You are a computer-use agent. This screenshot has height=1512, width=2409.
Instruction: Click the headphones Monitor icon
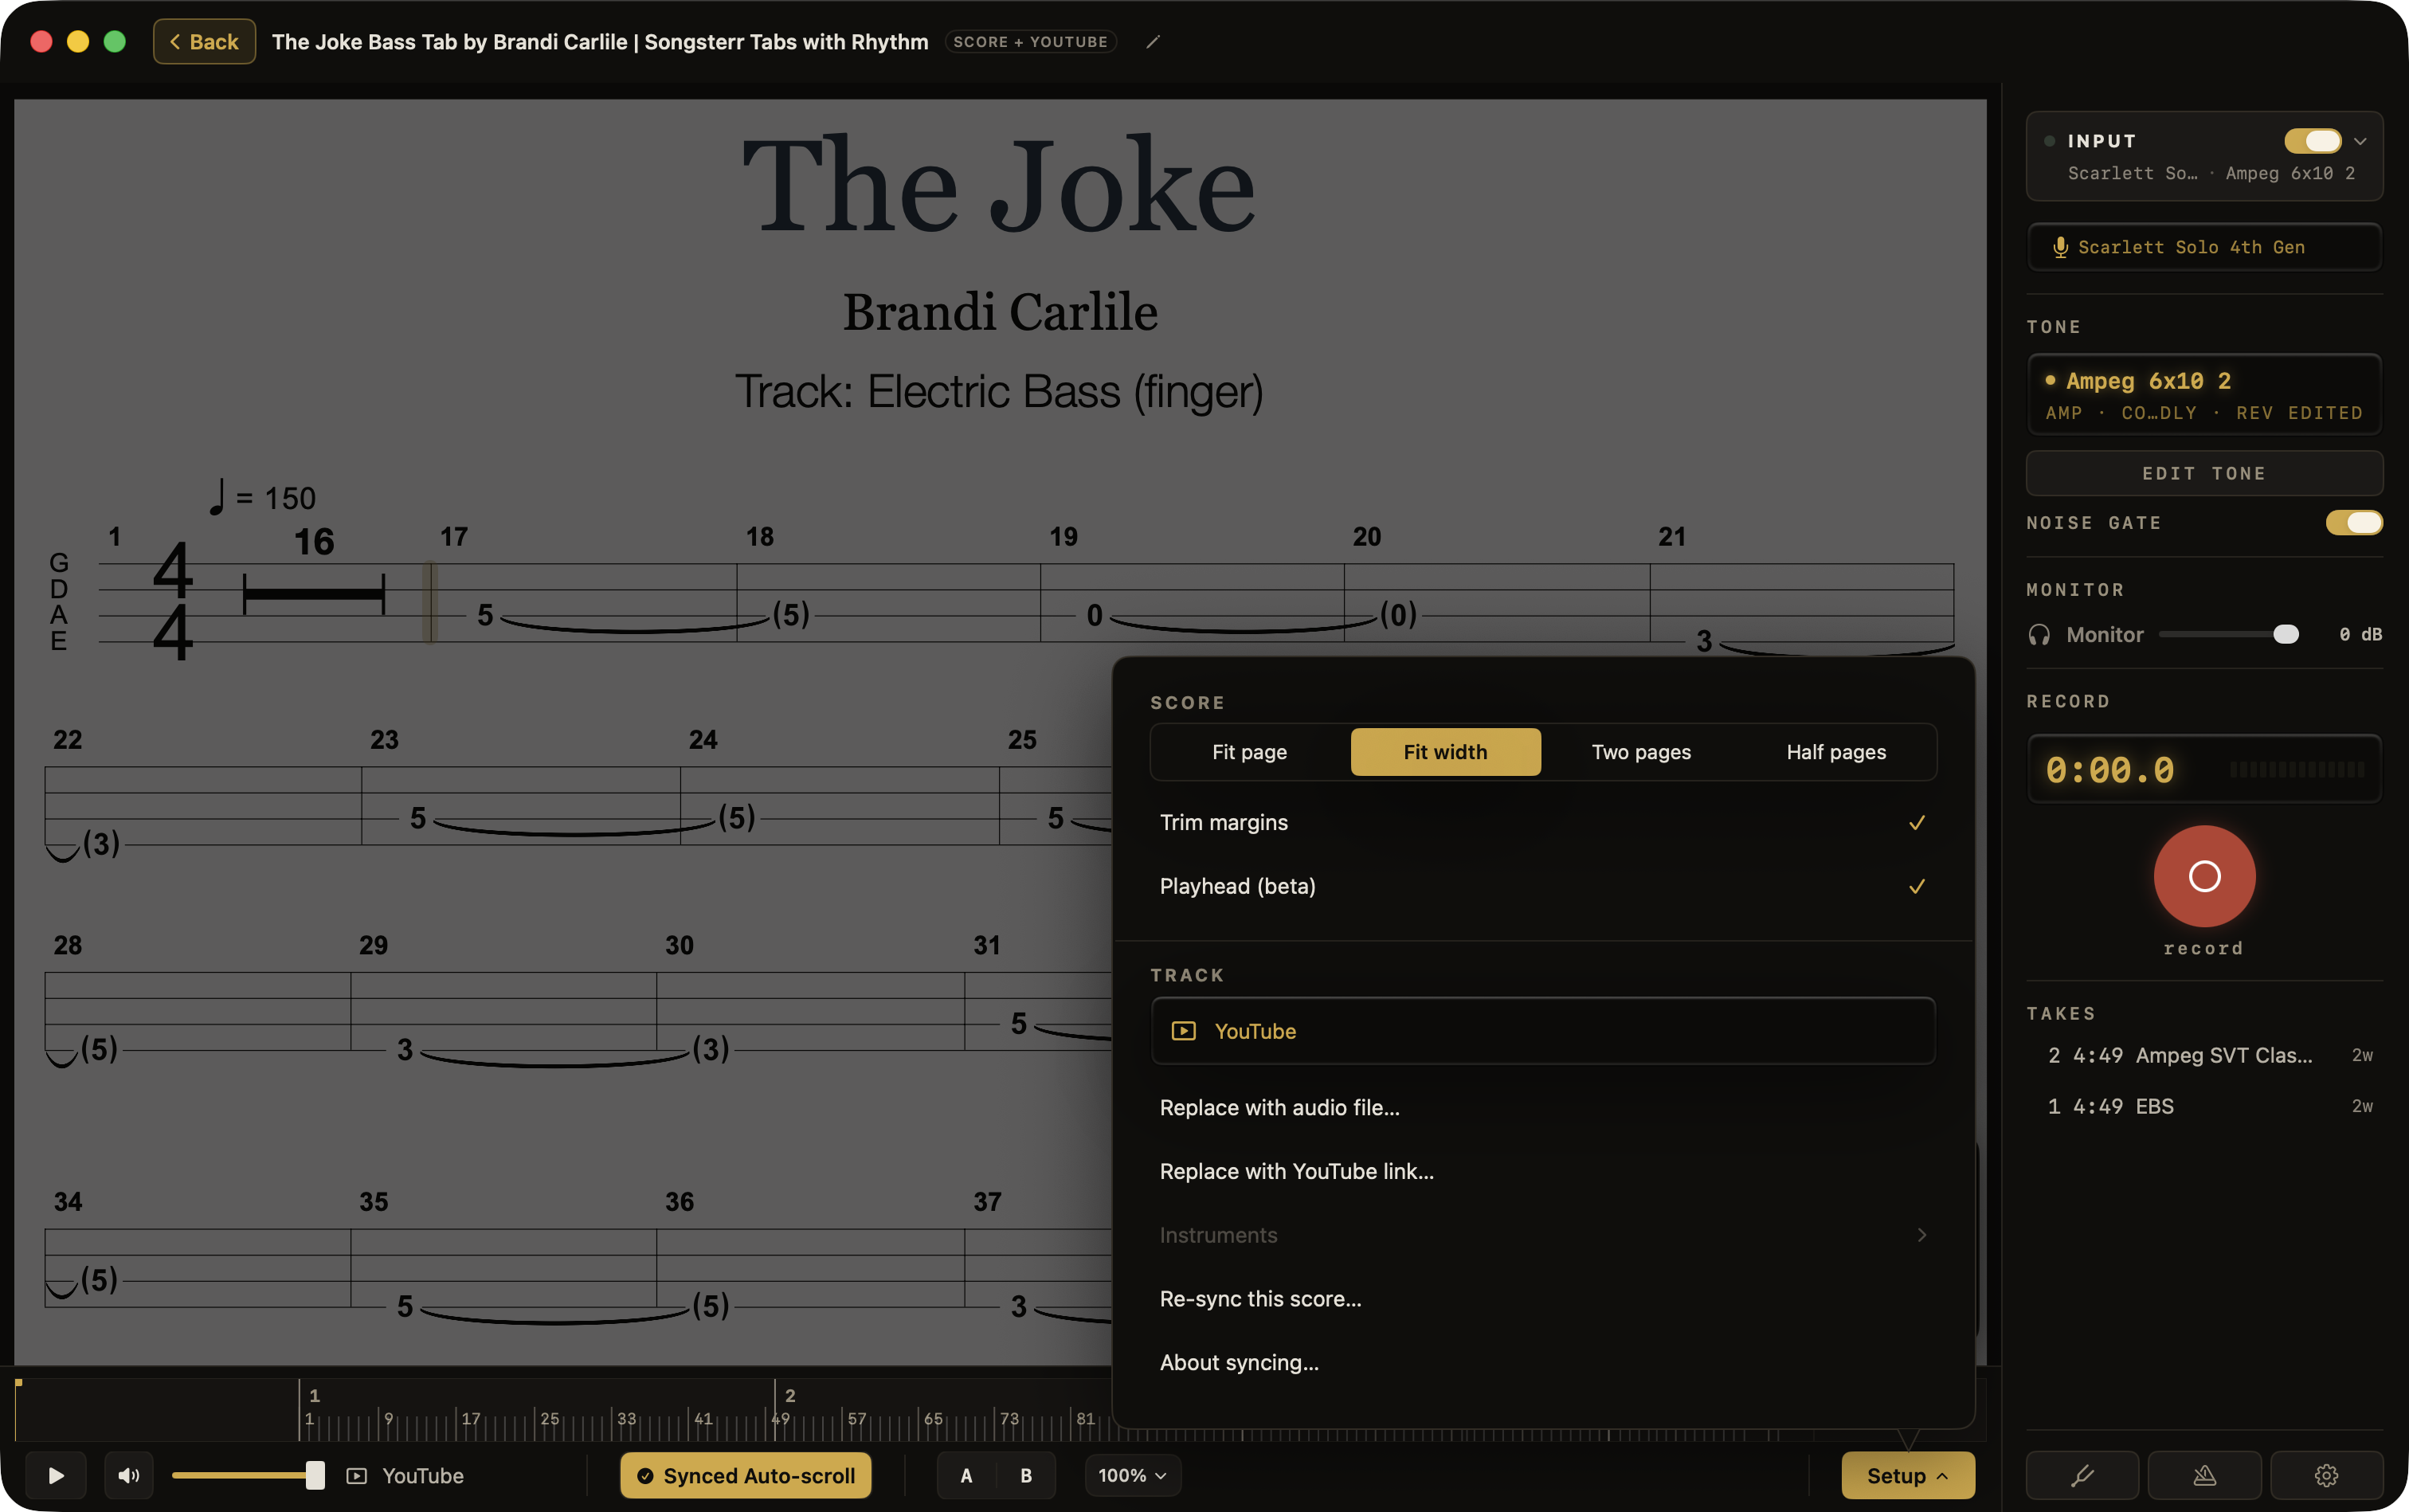[2039, 635]
